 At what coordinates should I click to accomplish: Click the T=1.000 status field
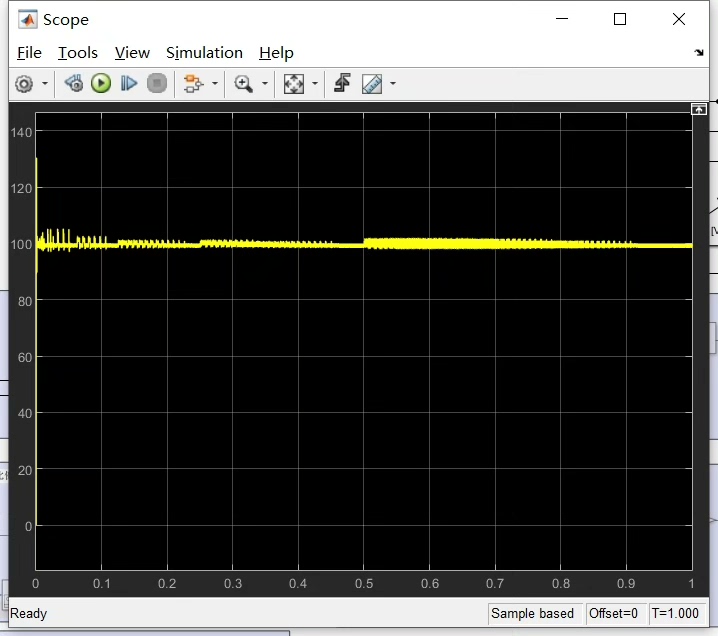point(675,614)
